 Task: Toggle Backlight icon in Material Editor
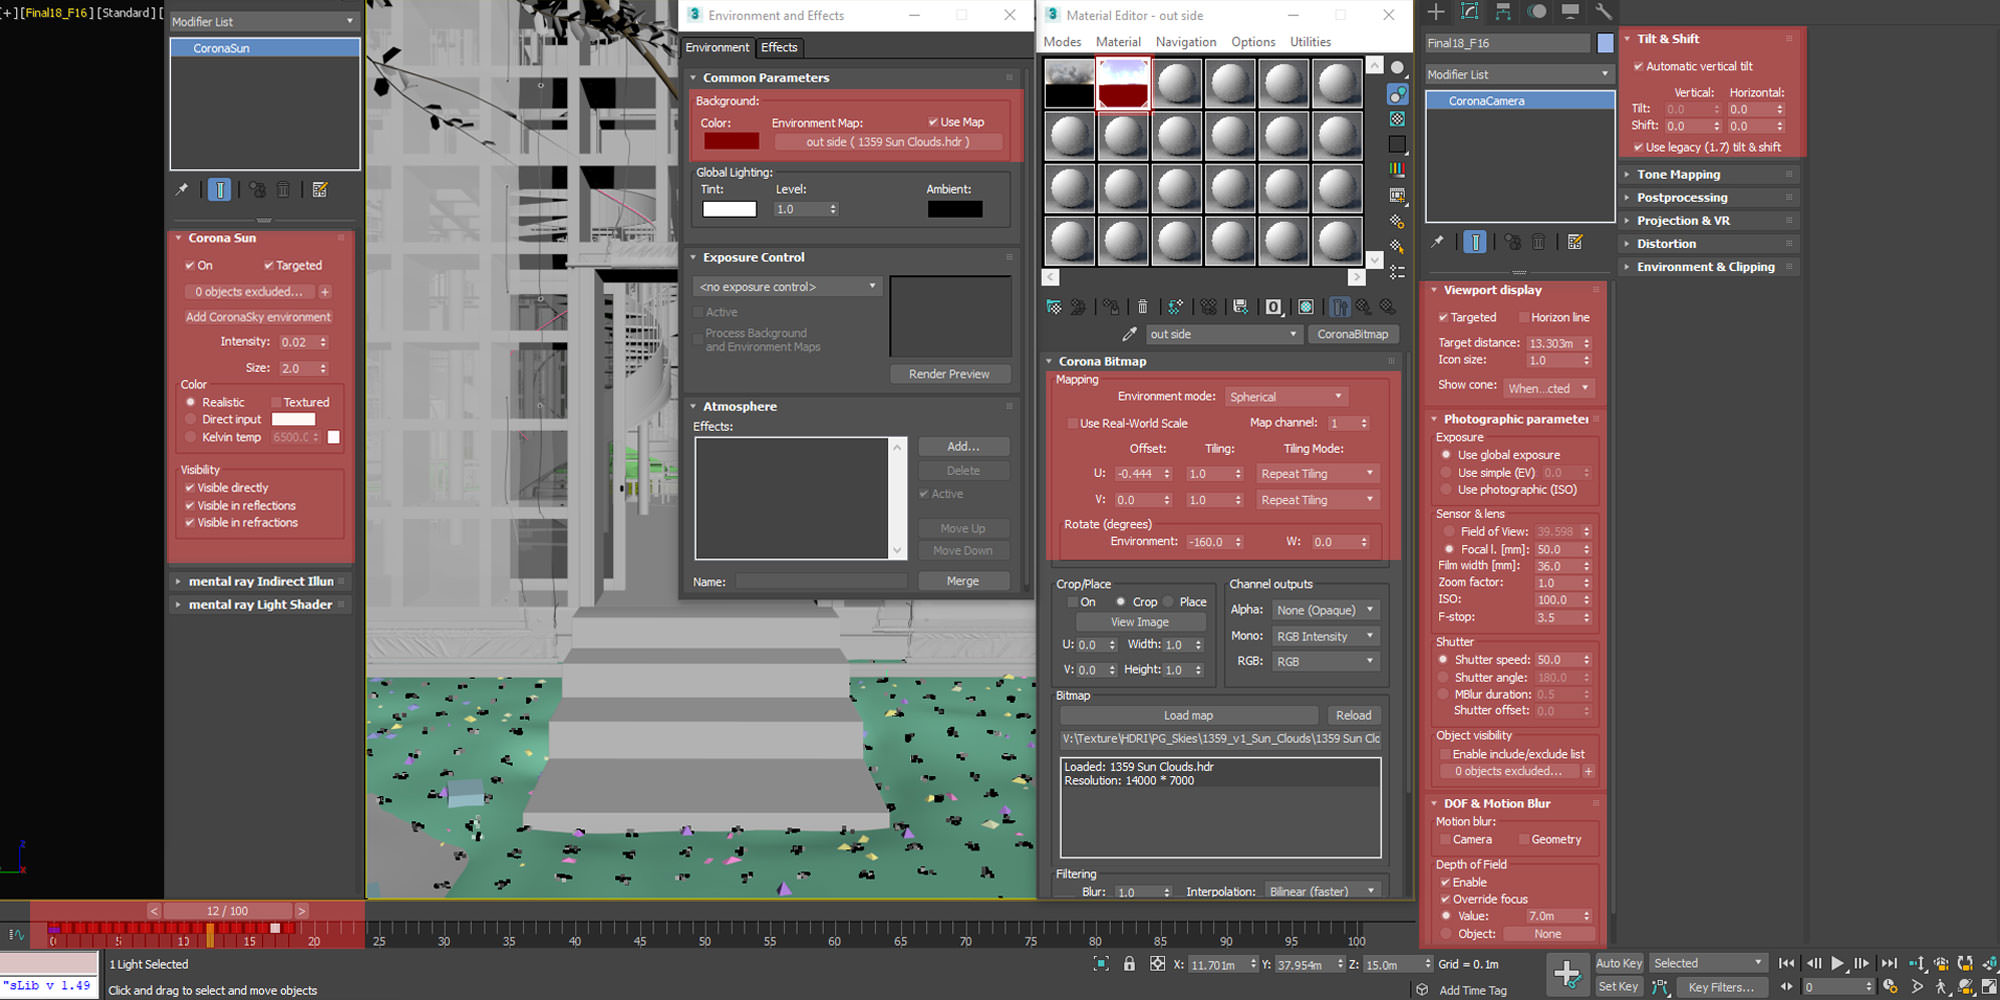(1397, 94)
